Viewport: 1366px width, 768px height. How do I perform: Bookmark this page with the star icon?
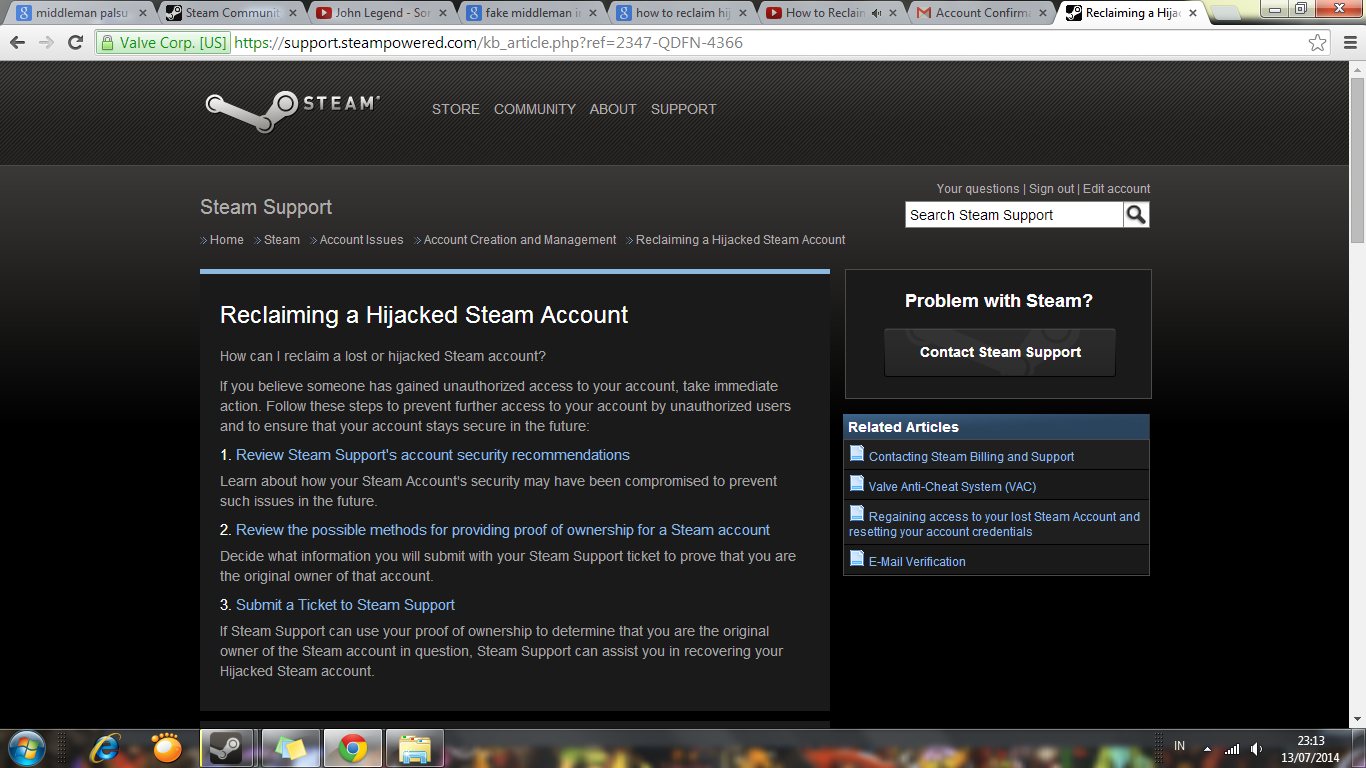(1318, 43)
